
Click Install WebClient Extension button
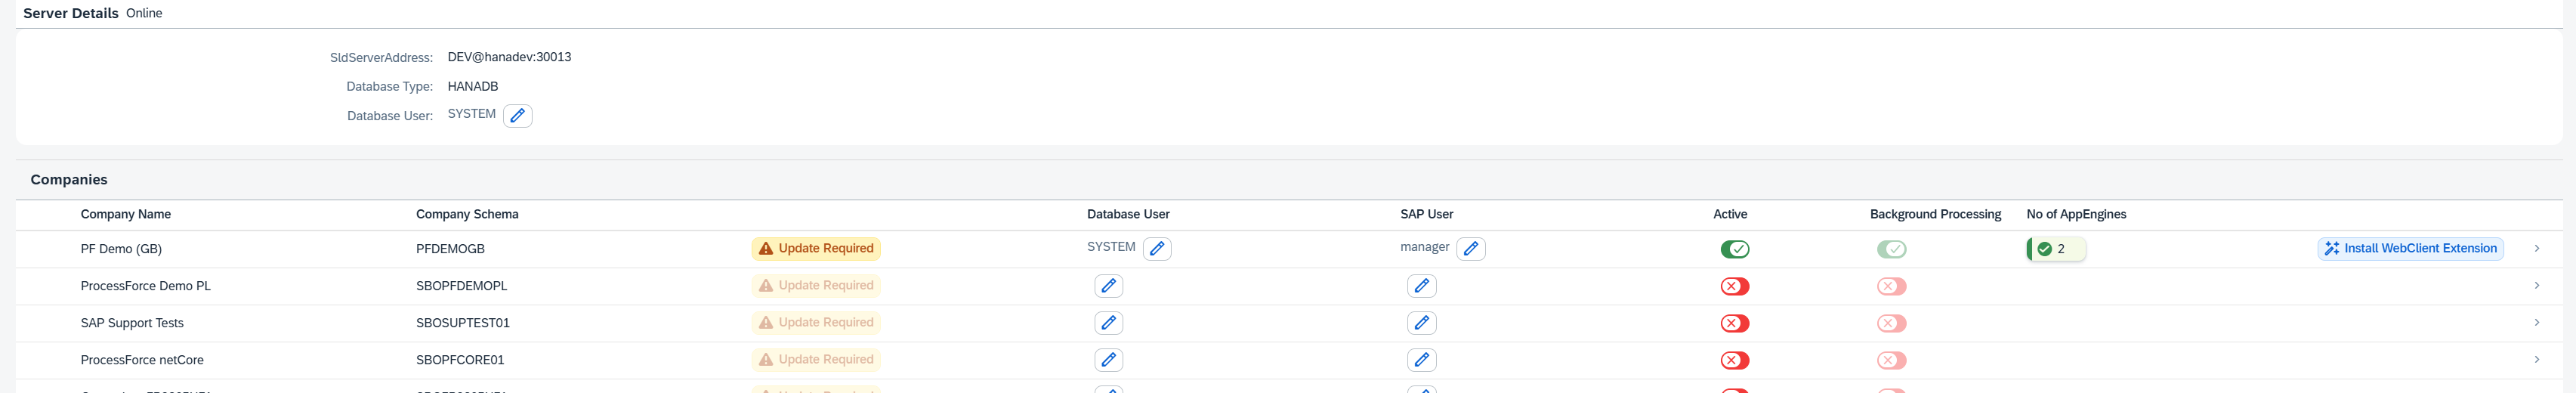tap(2409, 249)
